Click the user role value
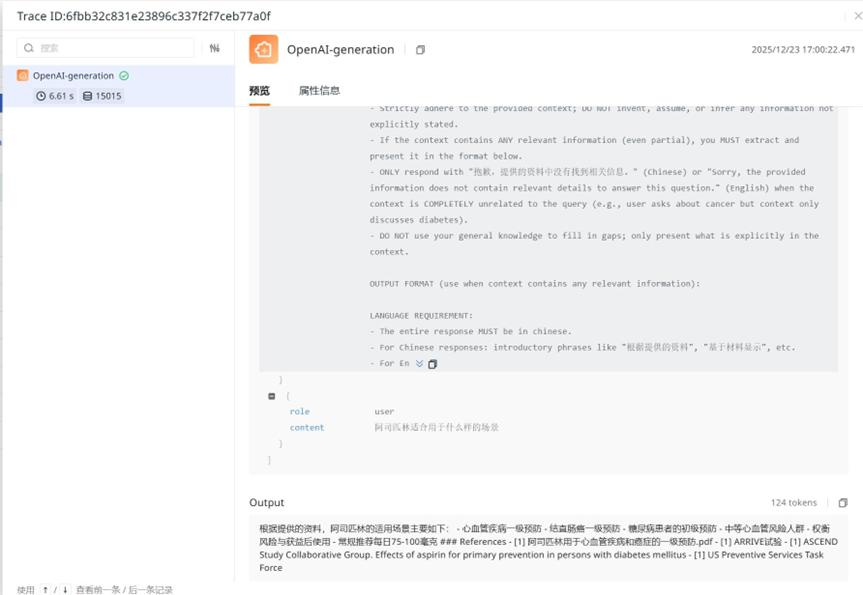Viewport: 863px width, 595px height. 384,412
